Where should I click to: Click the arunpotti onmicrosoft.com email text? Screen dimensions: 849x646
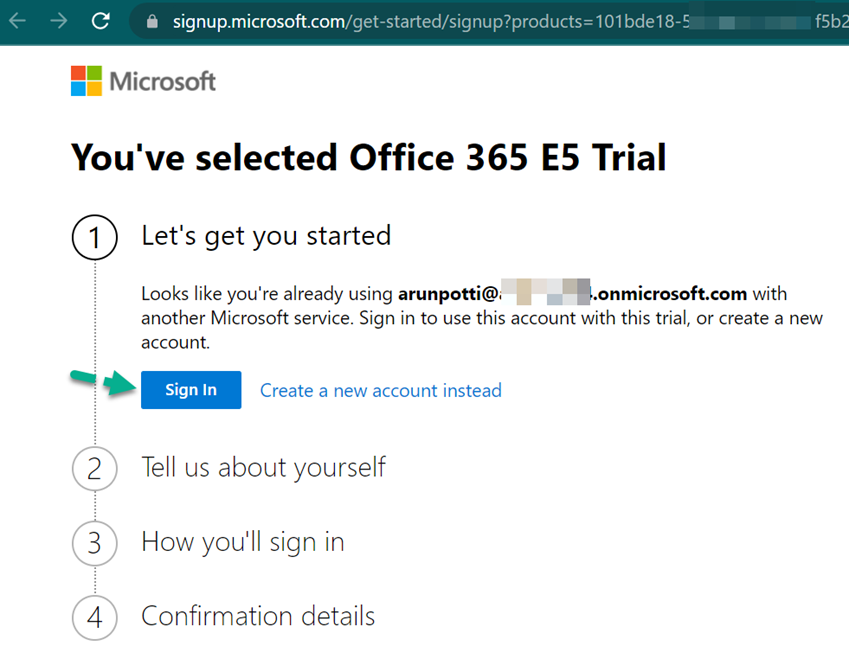pyautogui.click(x=572, y=294)
